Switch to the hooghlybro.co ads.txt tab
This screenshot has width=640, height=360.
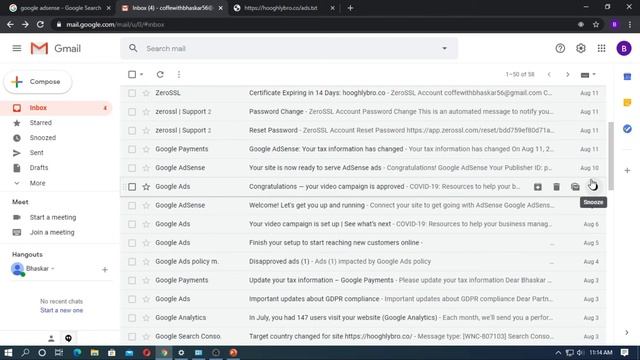[x=282, y=8]
